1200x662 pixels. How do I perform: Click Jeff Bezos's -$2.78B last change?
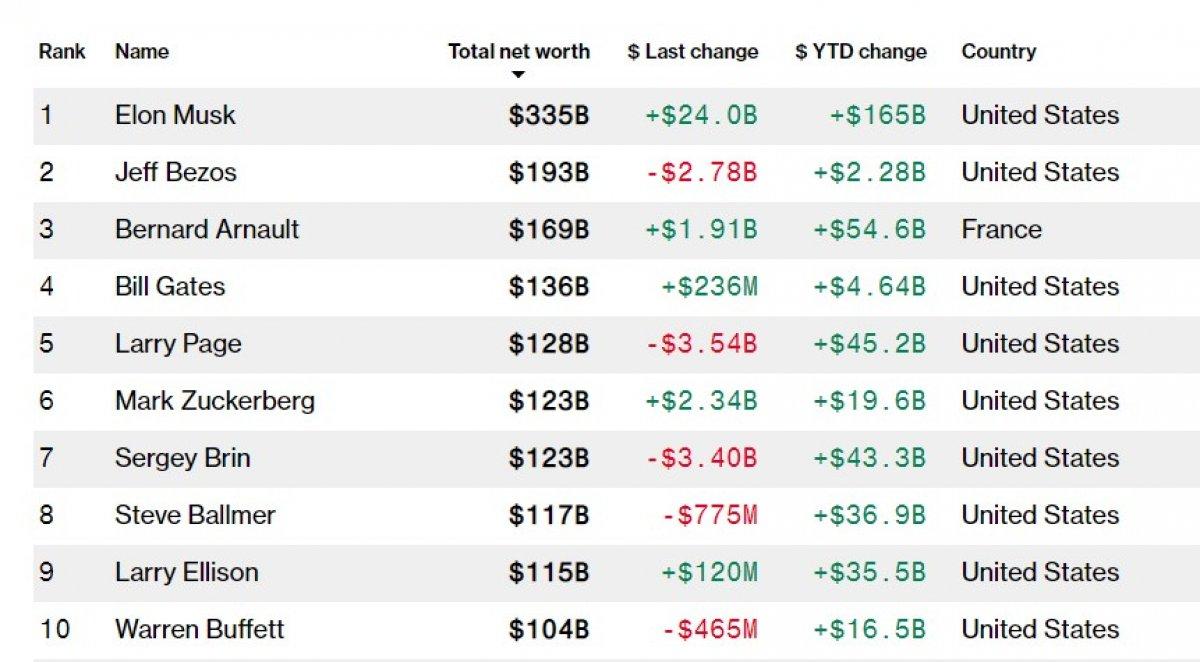[701, 172]
